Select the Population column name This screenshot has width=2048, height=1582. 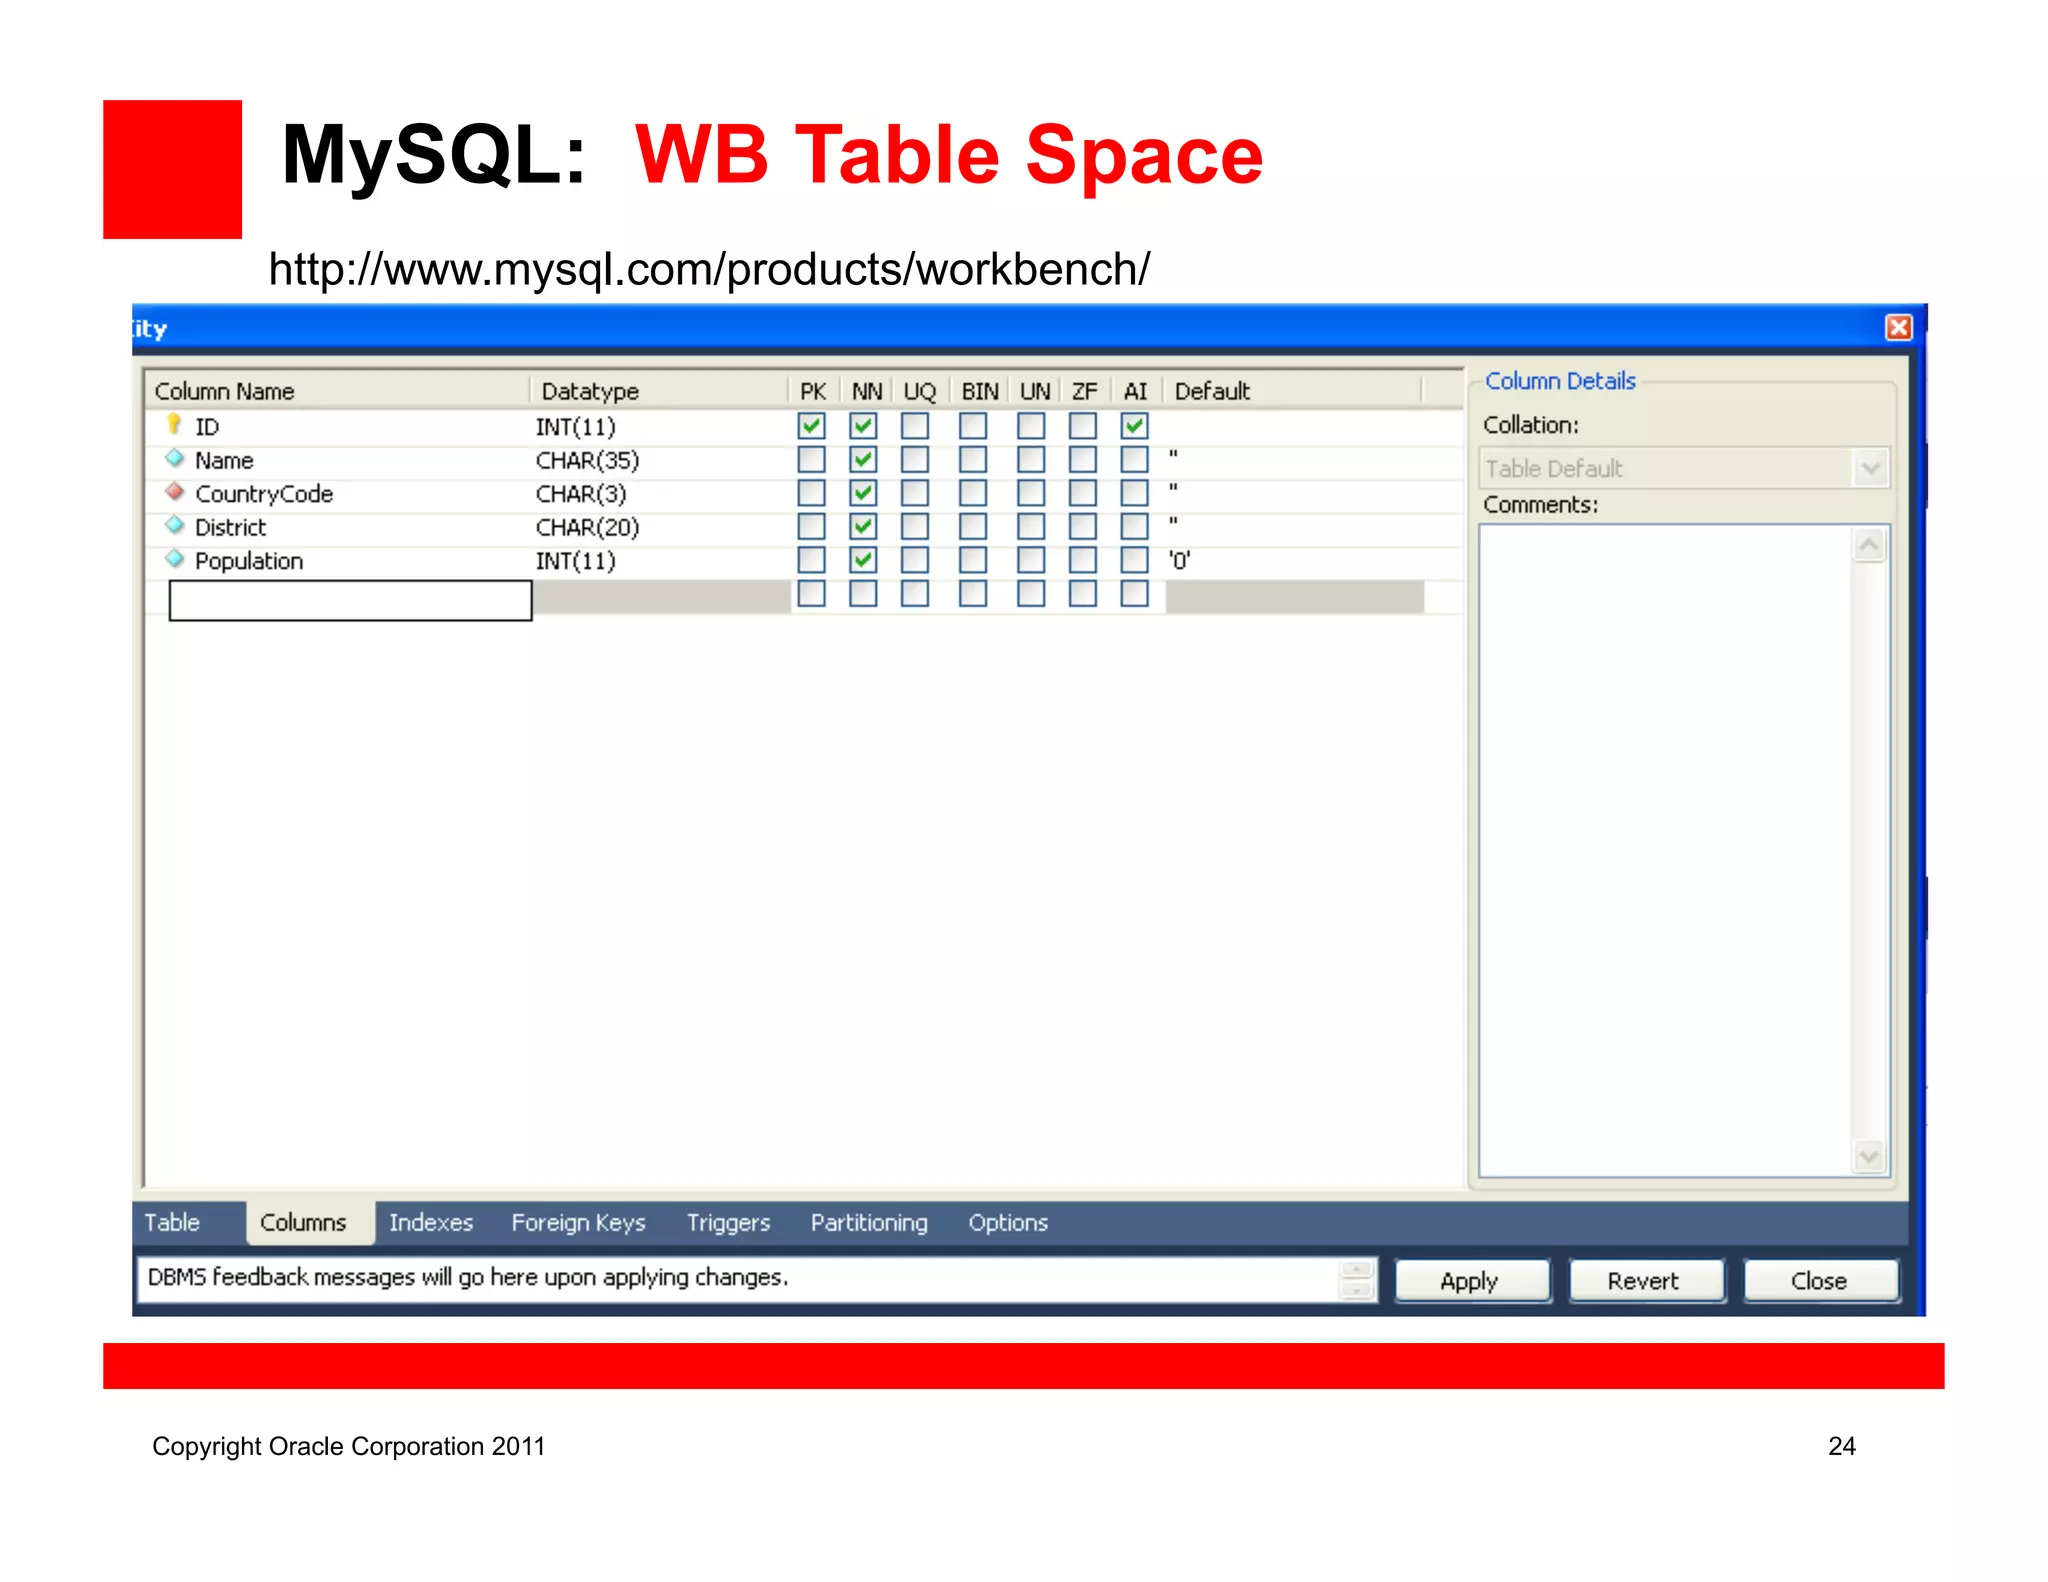tap(249, 561)
